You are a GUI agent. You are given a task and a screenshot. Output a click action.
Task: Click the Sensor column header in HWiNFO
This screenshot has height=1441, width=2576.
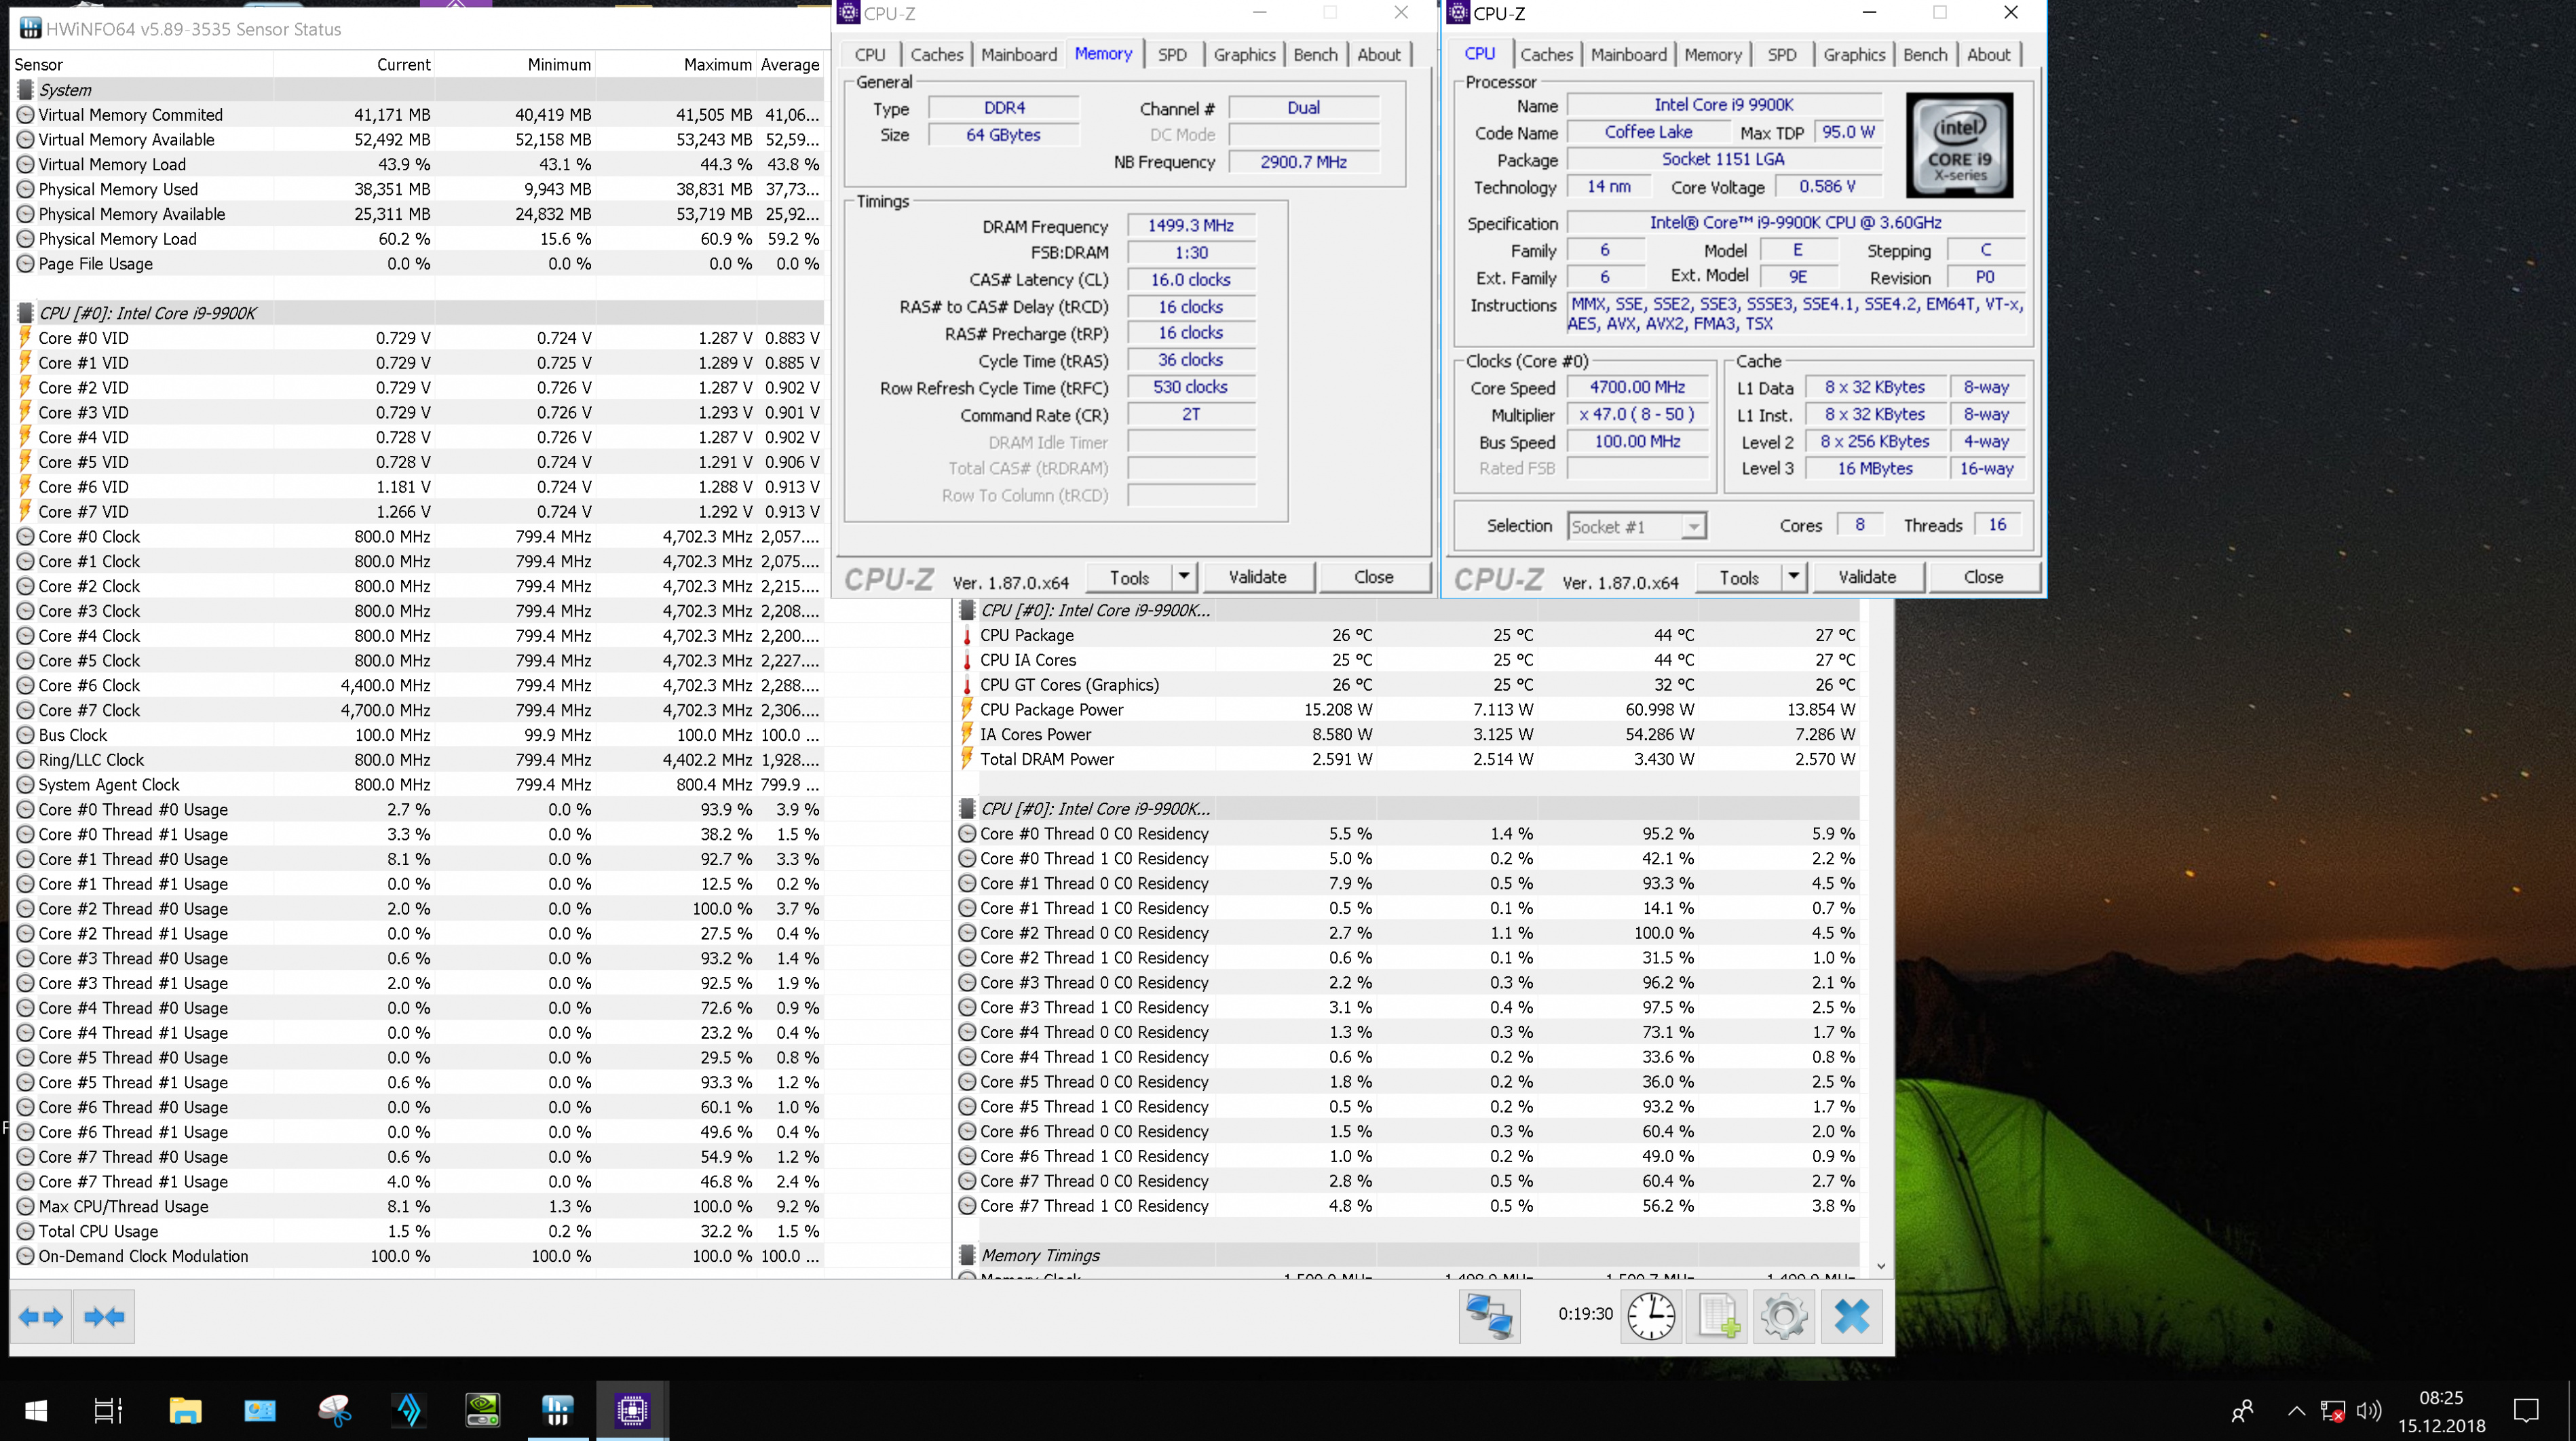tap(142, 65)
